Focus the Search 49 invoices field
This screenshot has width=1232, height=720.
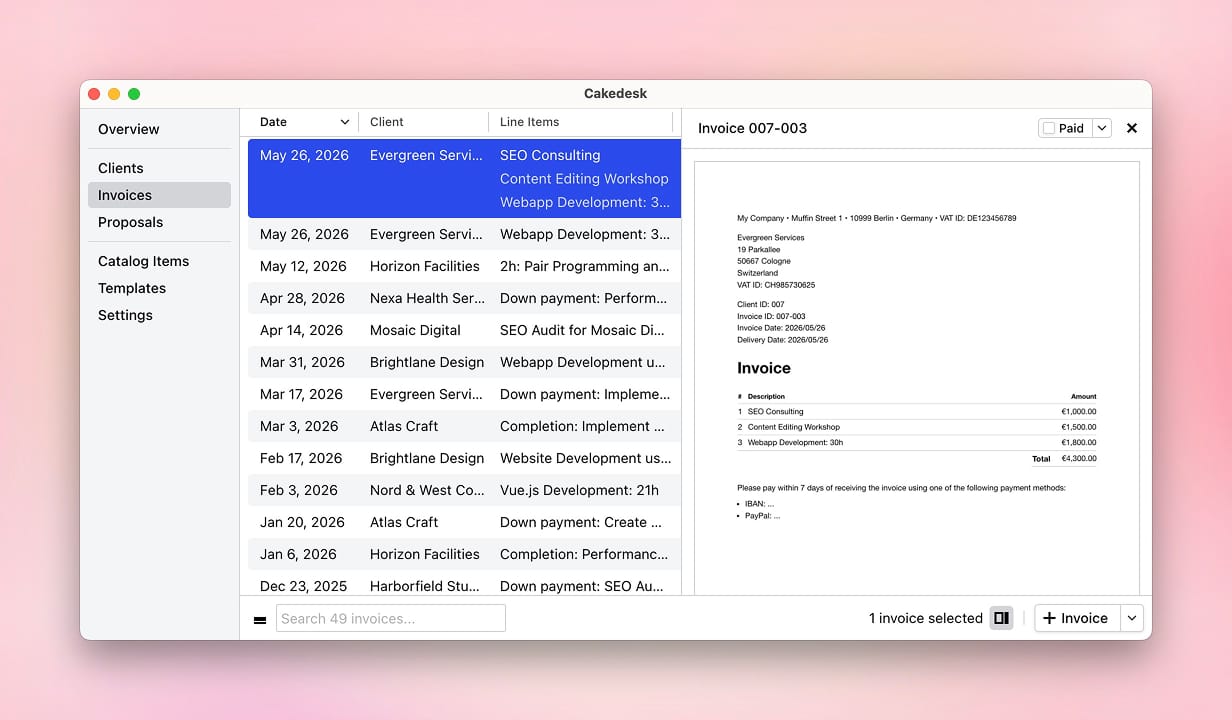click(391, 618)
